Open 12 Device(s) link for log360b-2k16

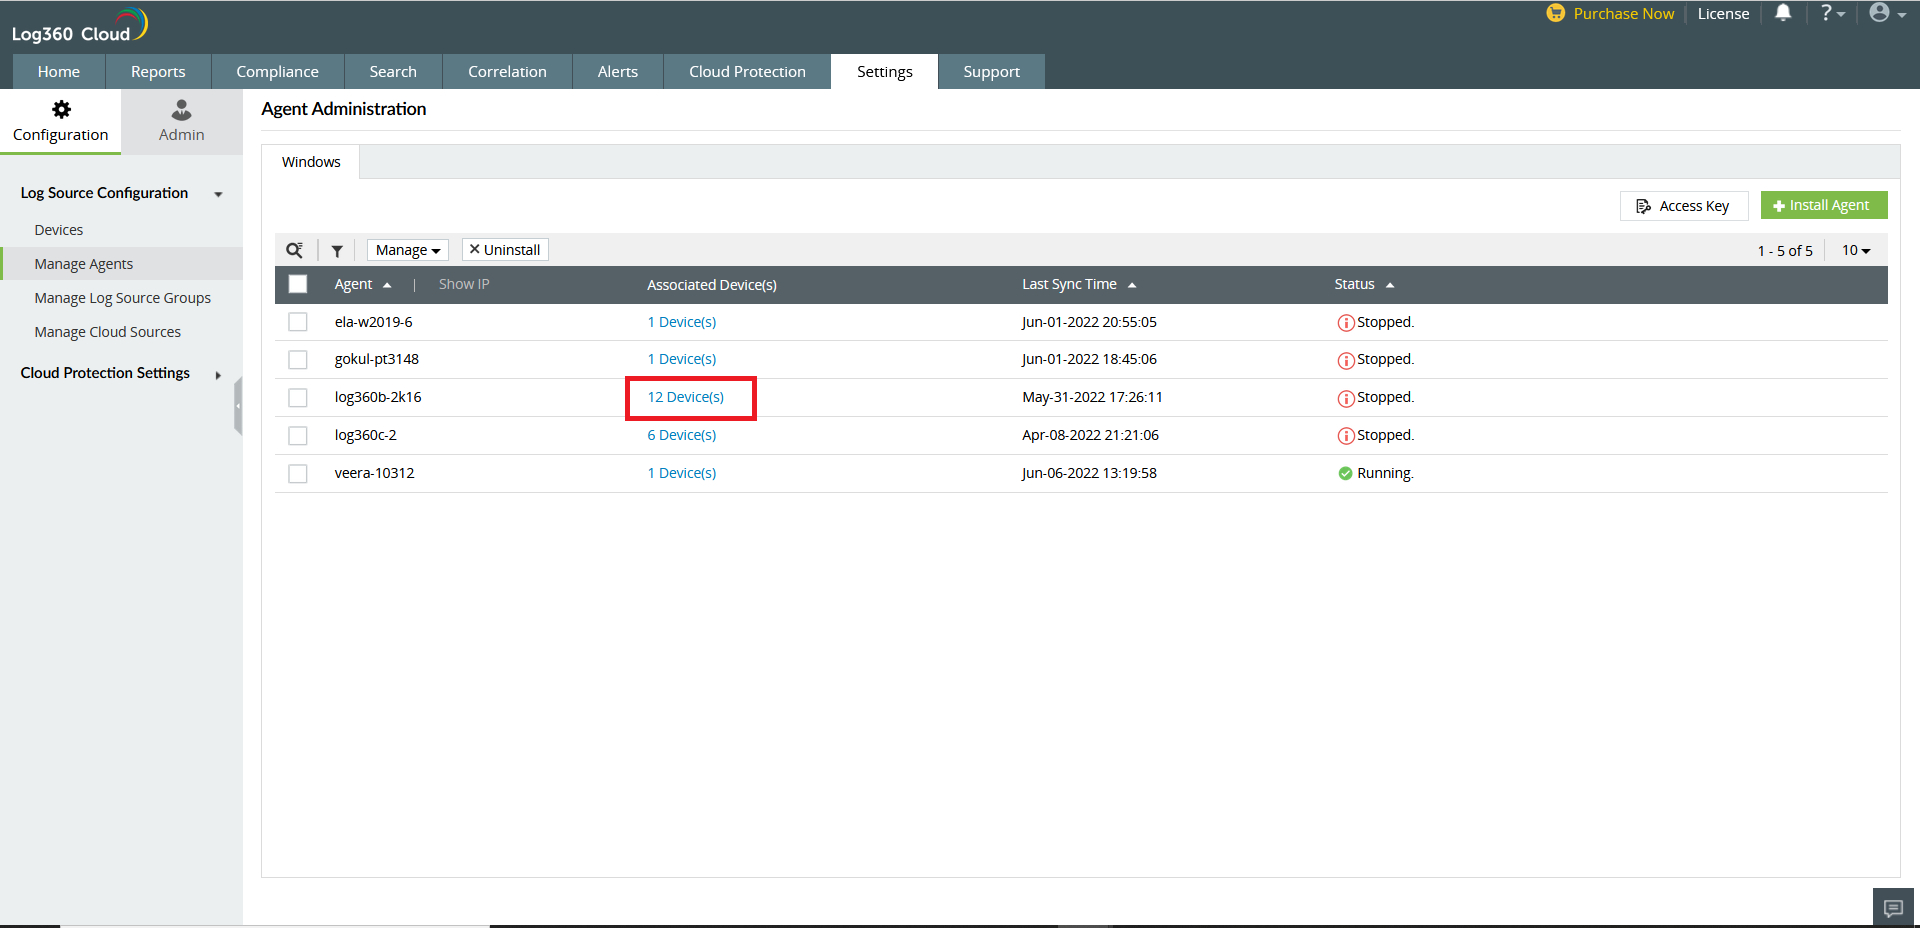click(686, 397)
